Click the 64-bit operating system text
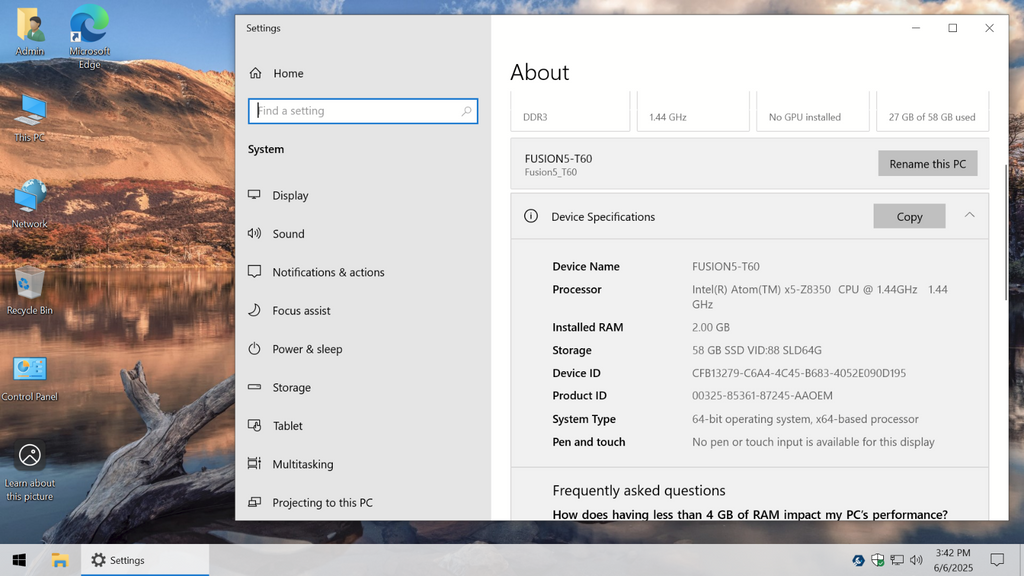The height and width of the screenshot is (576, 1024). pyautogui.click(x=805, y=419)
